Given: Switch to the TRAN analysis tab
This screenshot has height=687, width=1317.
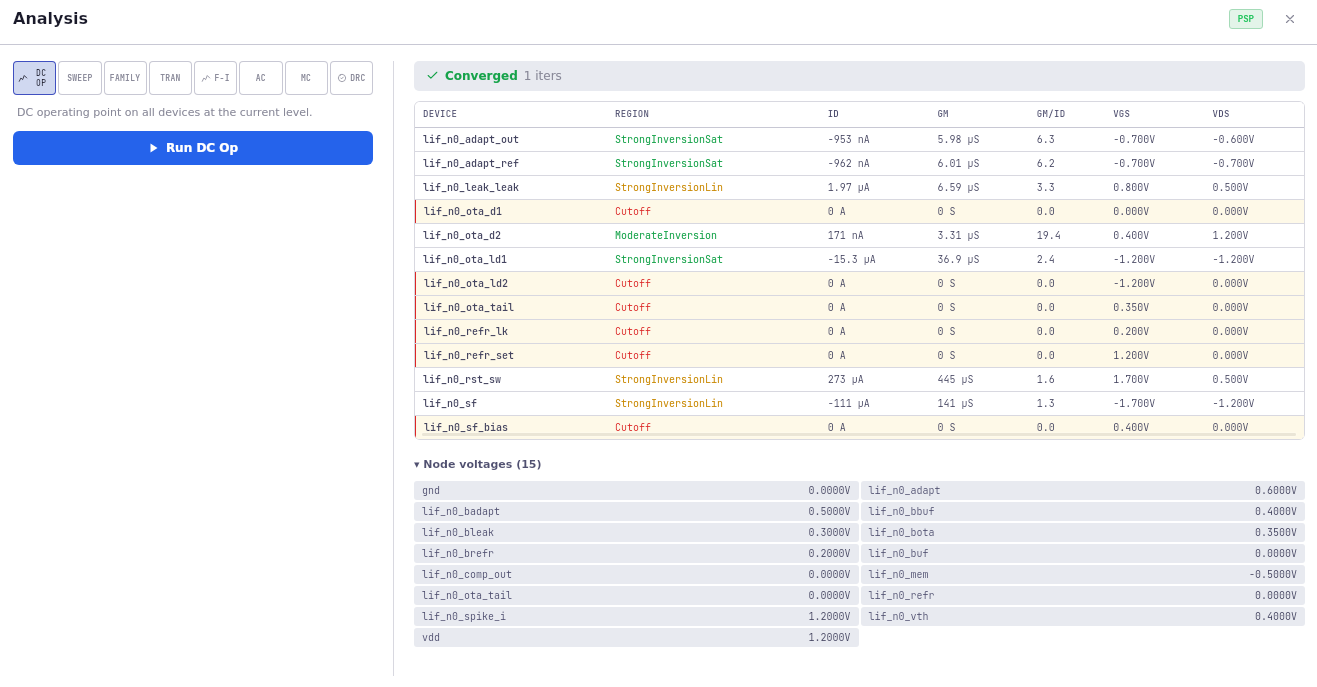Looking at the screenshot, I should point(170,78).
